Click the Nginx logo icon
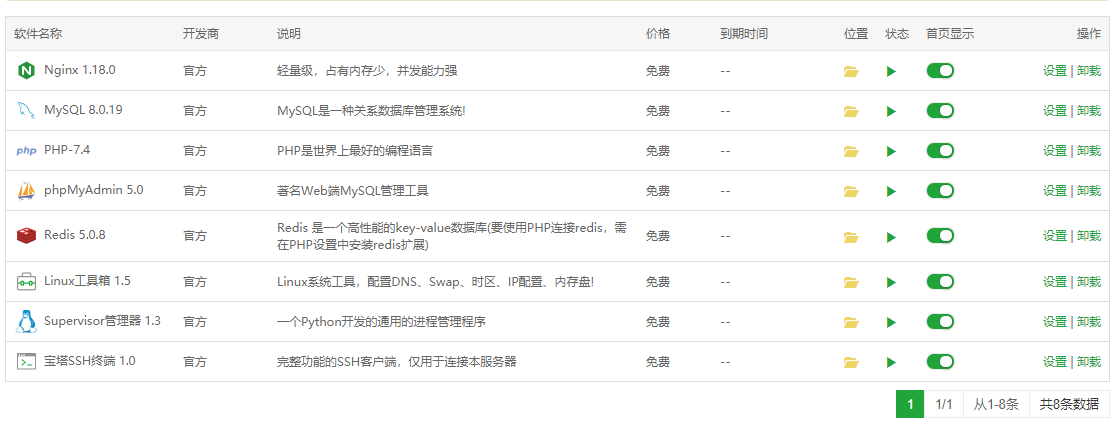This screenshot has width=1119, height=428. point(26,71)
